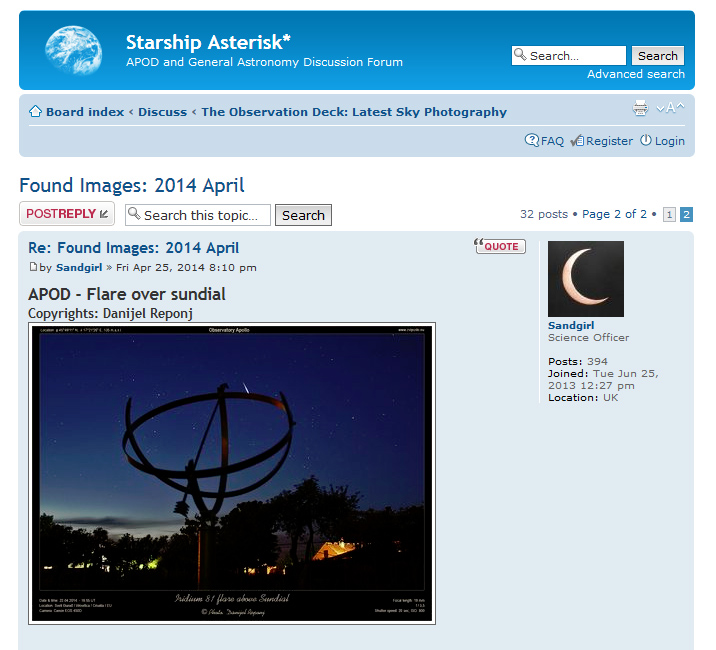Screen dimensions: 716x650
Task: Click the Login power icon
Action: pos(646,140)
